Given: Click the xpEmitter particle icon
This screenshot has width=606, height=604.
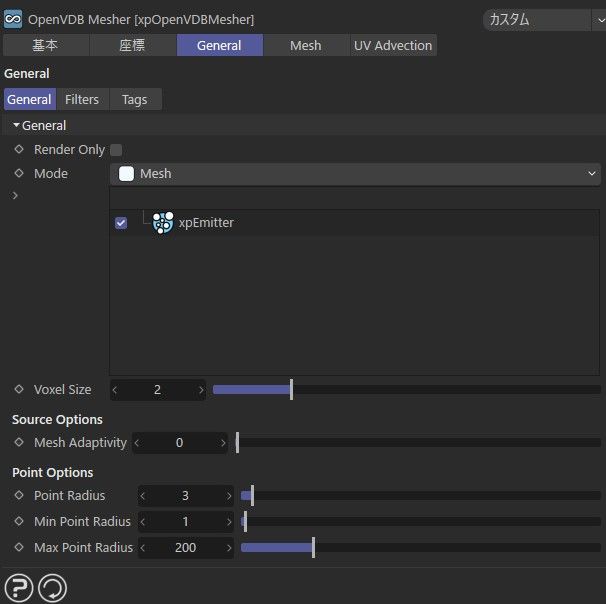Looking at the screenshot, I should point(163,223).
